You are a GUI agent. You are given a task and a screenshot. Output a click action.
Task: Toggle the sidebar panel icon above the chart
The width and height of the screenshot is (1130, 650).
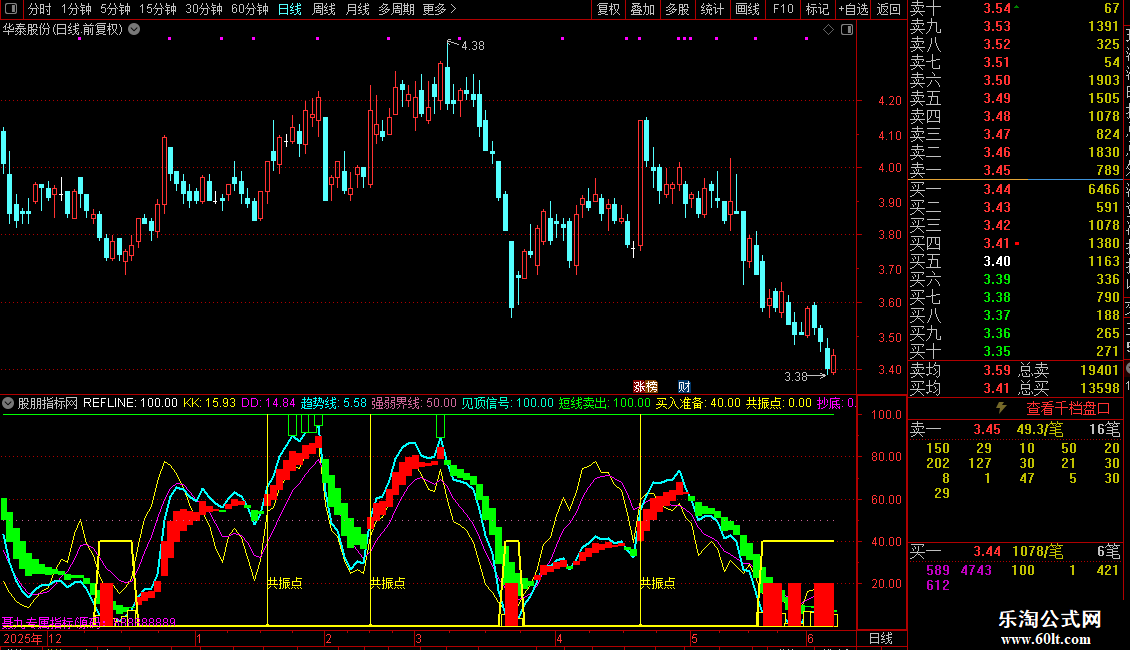pyautogui.click(x=847, y=30)
